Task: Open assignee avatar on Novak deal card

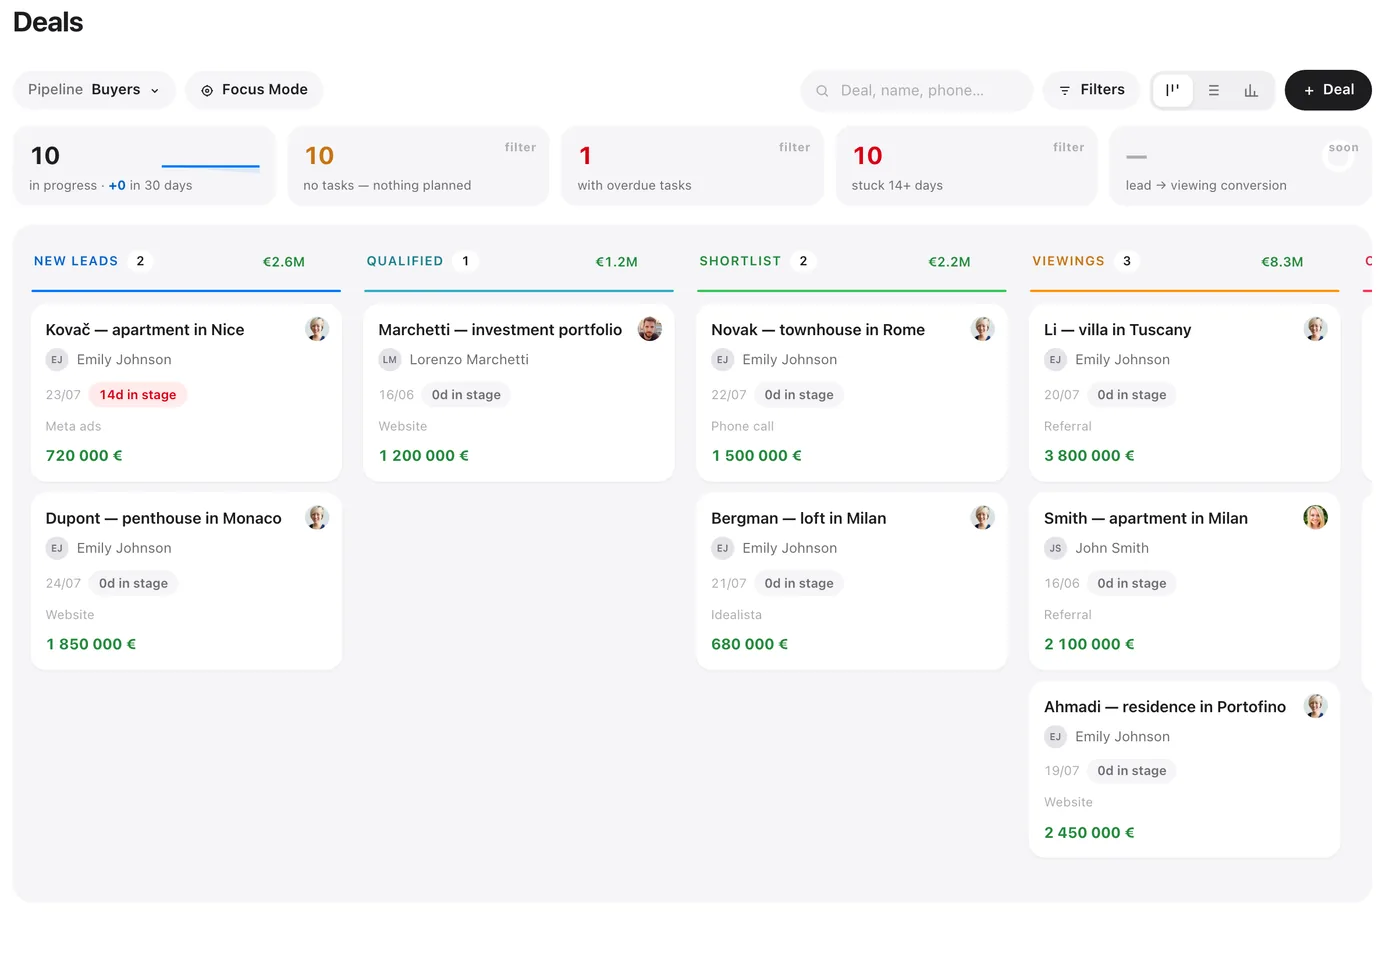Action: [x=983, y=329]
